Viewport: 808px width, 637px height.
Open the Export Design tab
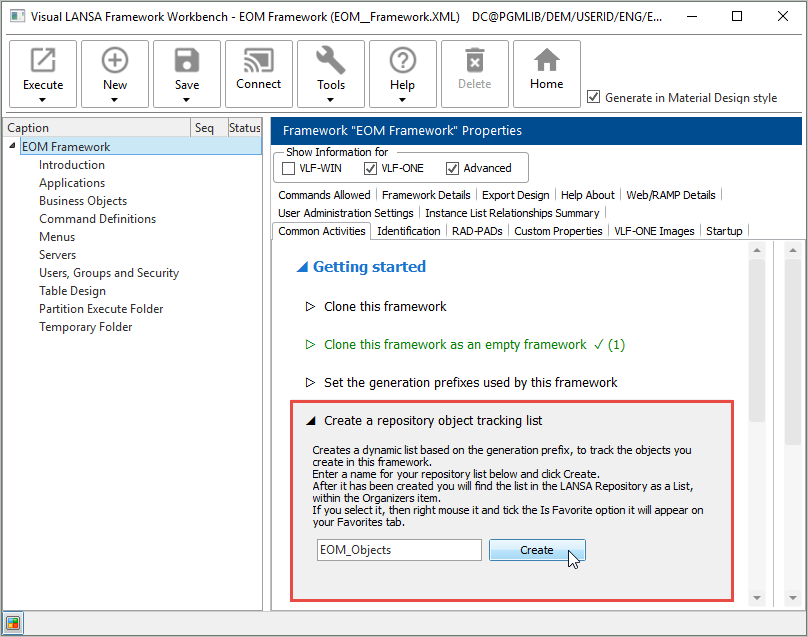pos(515,195)
